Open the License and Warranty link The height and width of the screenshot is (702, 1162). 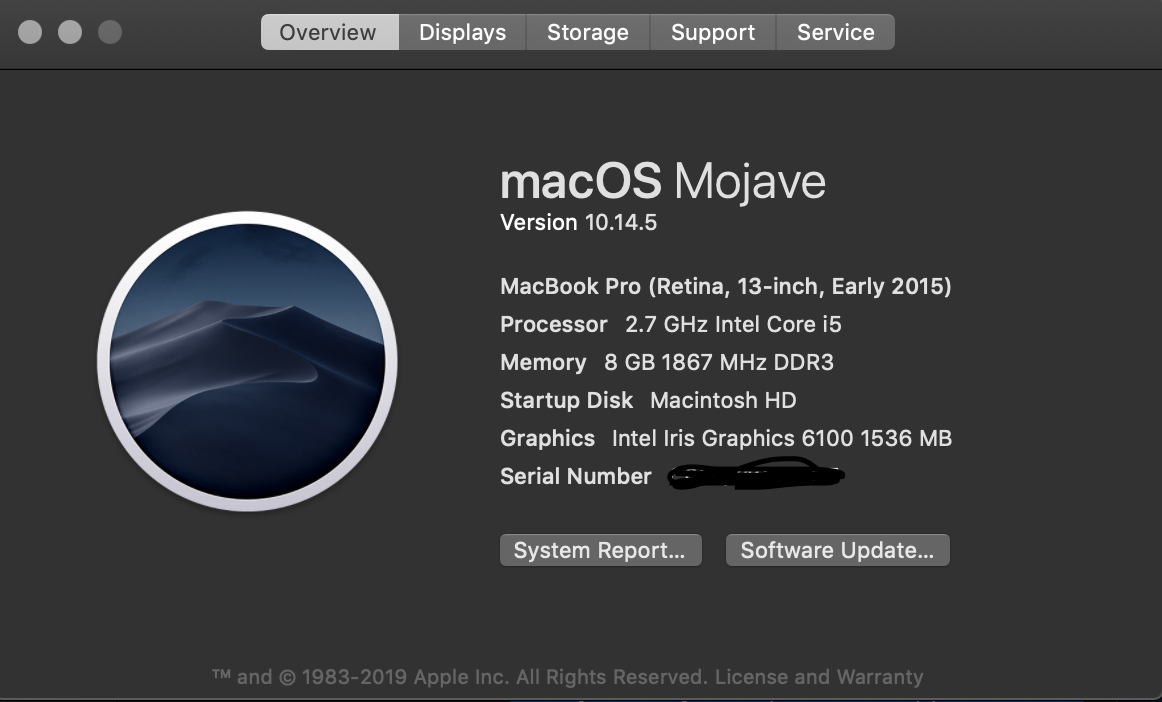pyautogui.click(x=819, y=677)
